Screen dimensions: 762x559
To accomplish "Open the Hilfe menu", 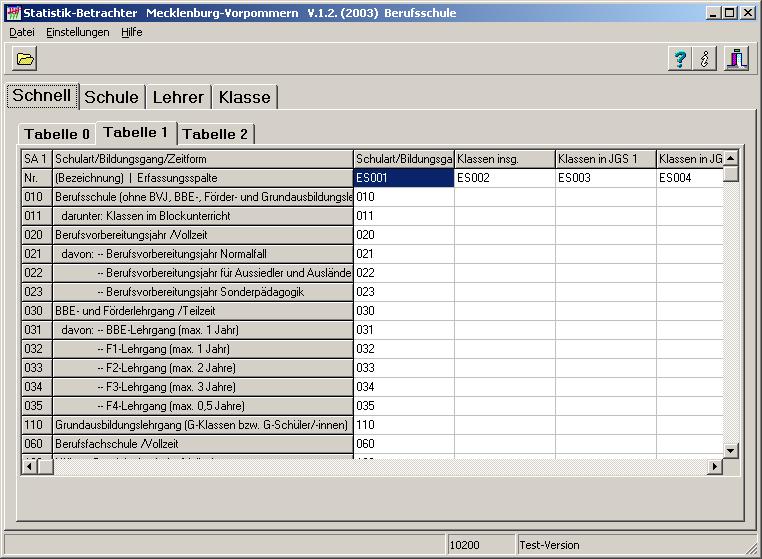I will [x=132, y=32].
